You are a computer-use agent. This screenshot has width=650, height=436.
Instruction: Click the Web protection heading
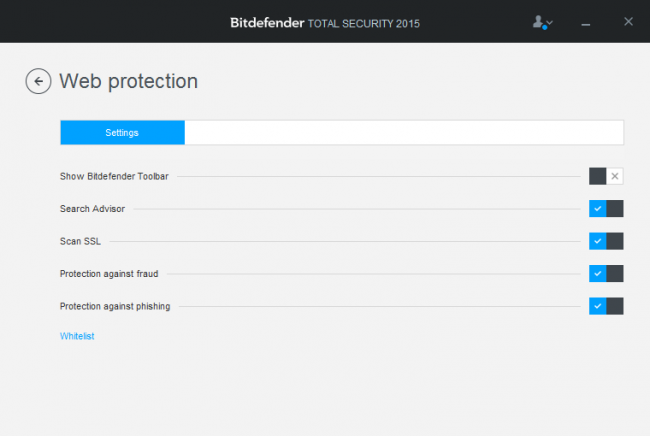pos(129,81)
